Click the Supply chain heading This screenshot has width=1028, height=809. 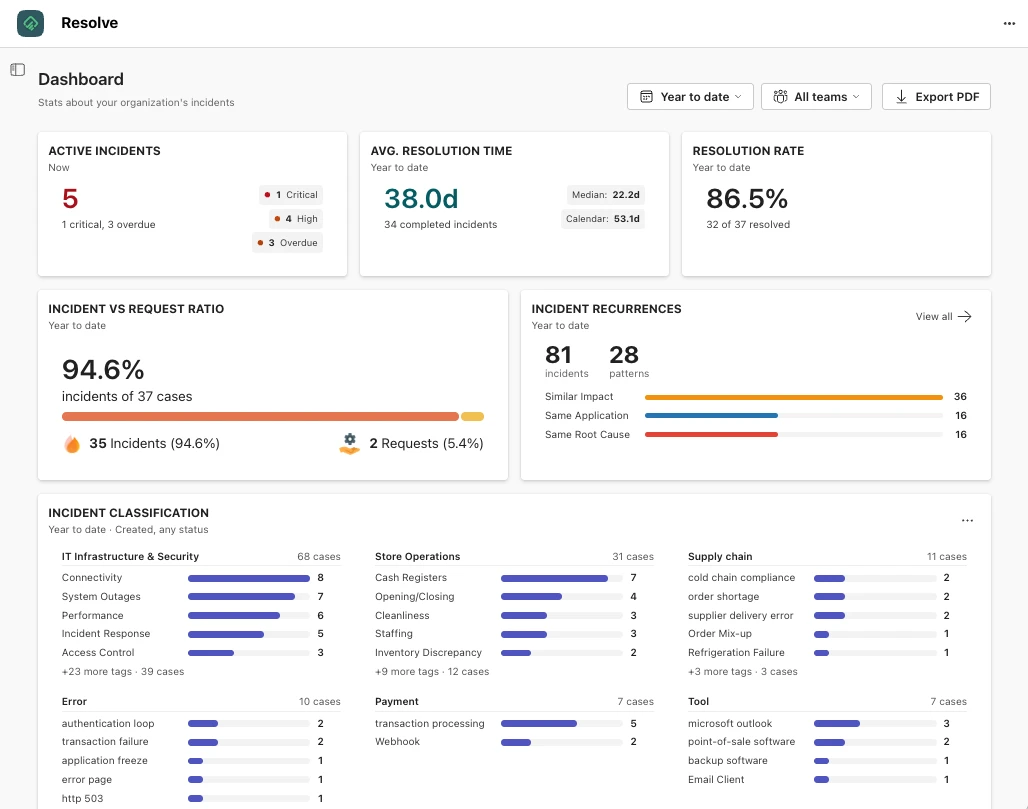pyautogui.click(x=720, y=557)
